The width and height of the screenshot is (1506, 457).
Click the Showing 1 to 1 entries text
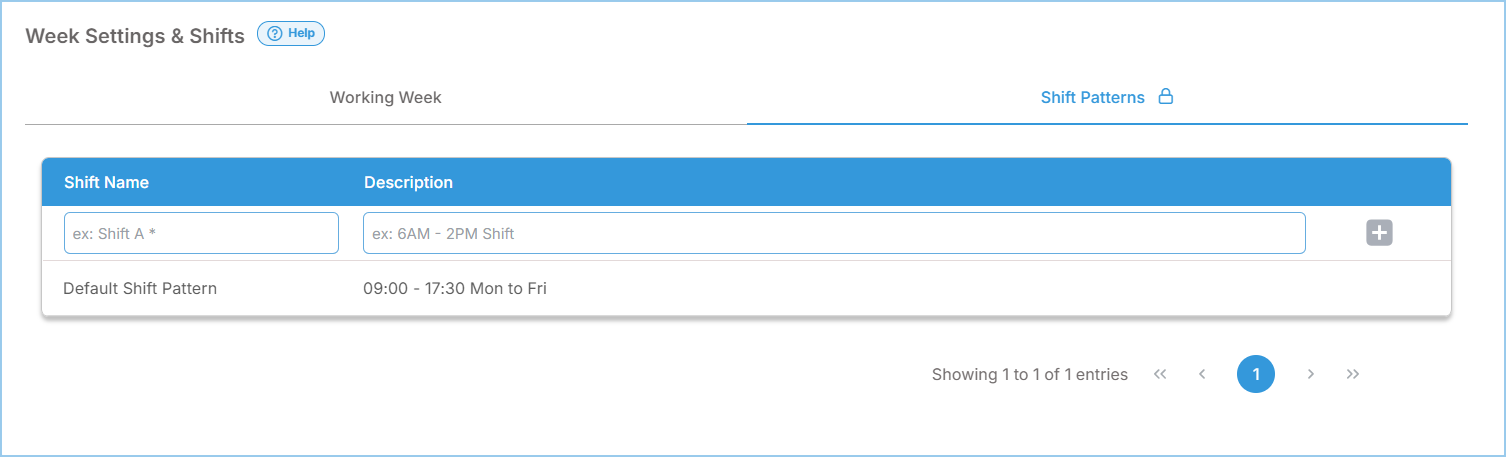(x=1030, y=375)
